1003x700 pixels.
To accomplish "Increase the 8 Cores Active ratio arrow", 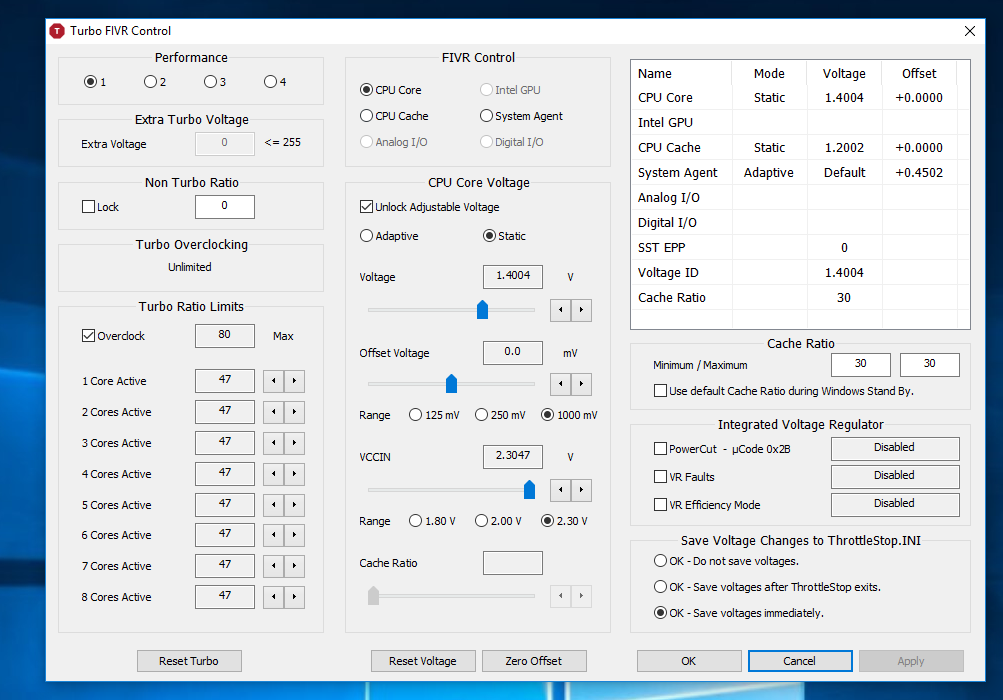I will [294, 597].
